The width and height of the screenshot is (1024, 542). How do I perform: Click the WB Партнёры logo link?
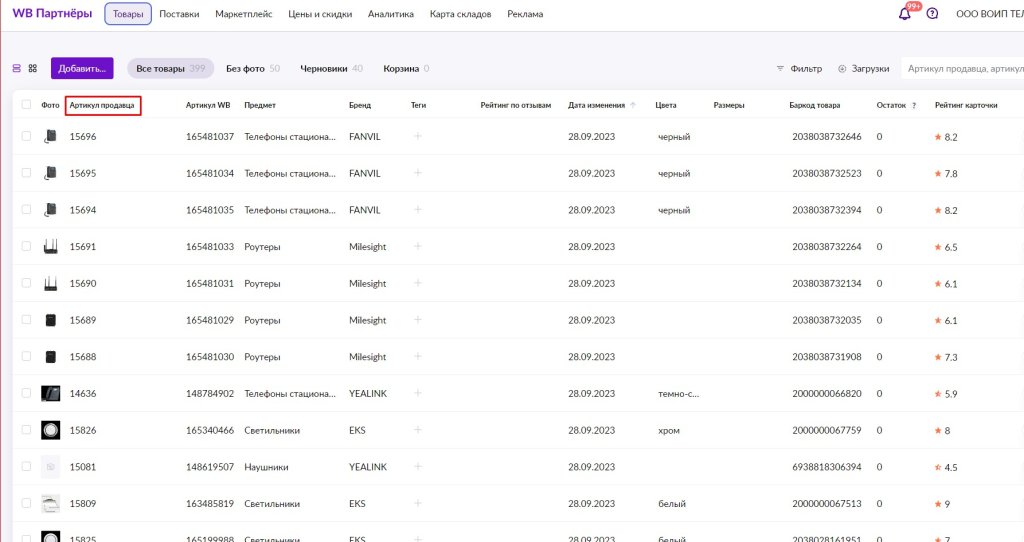pos(52,14)
